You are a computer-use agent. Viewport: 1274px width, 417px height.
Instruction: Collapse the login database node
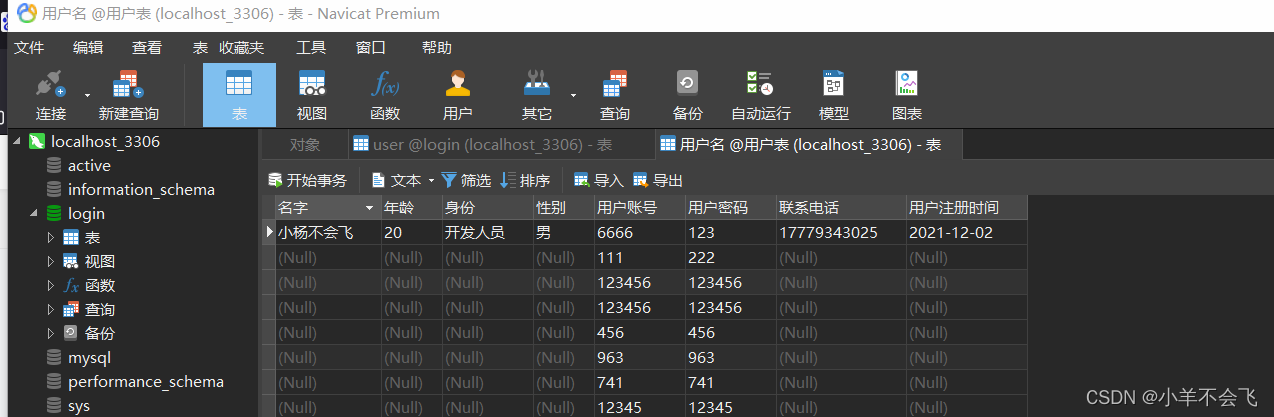point(33,213)
